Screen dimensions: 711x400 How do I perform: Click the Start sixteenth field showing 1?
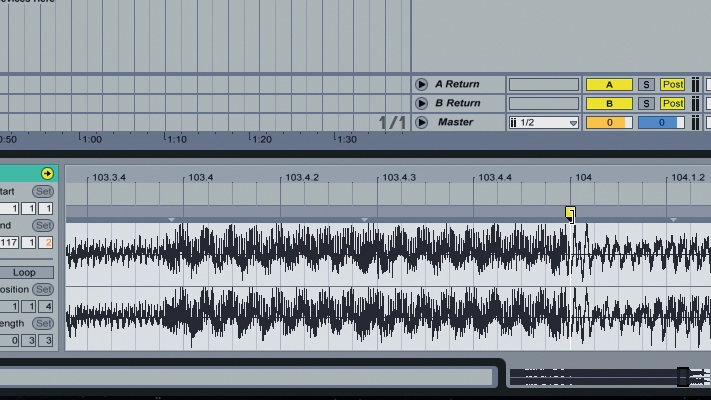point(46,209)
